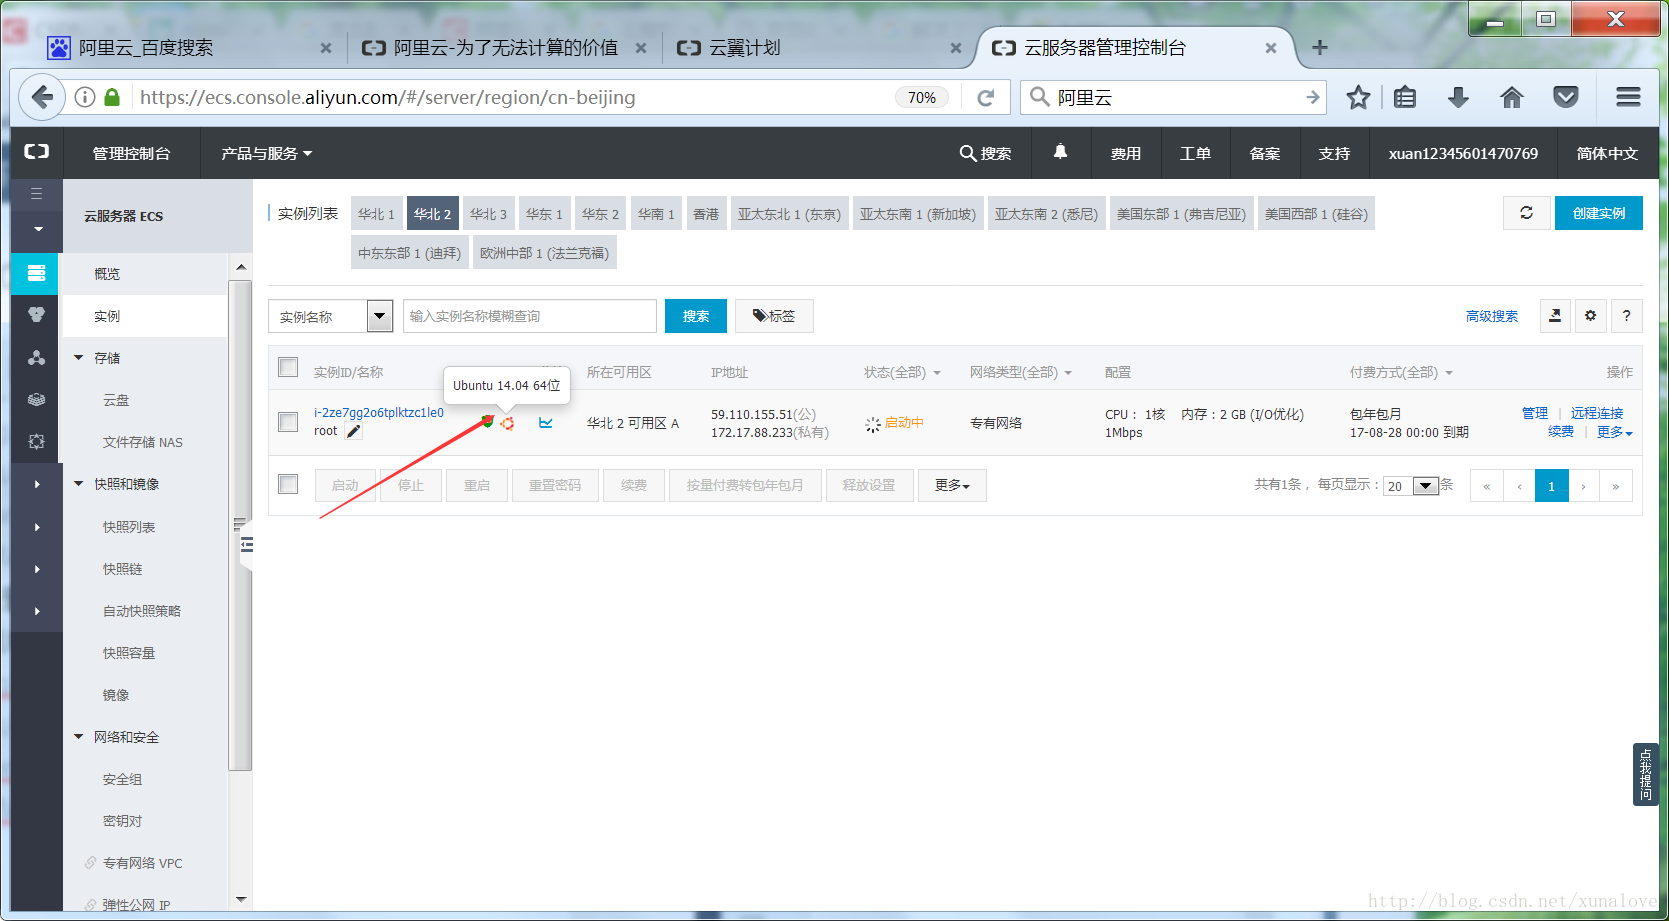The width and height of the screenshot is (1669, 921).
Task: Open 安全组 in the sidebar
Action: pos(122,779)
